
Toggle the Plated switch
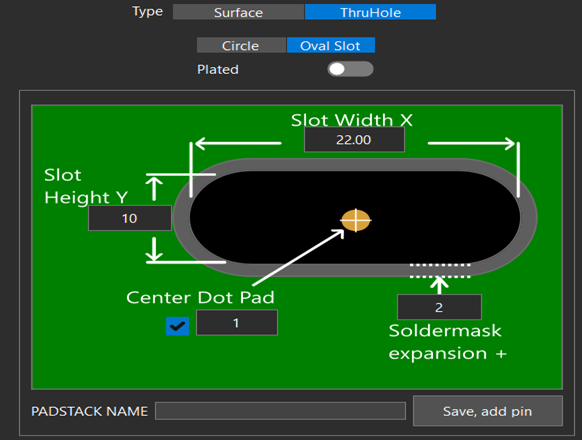[x=350, y=69]
